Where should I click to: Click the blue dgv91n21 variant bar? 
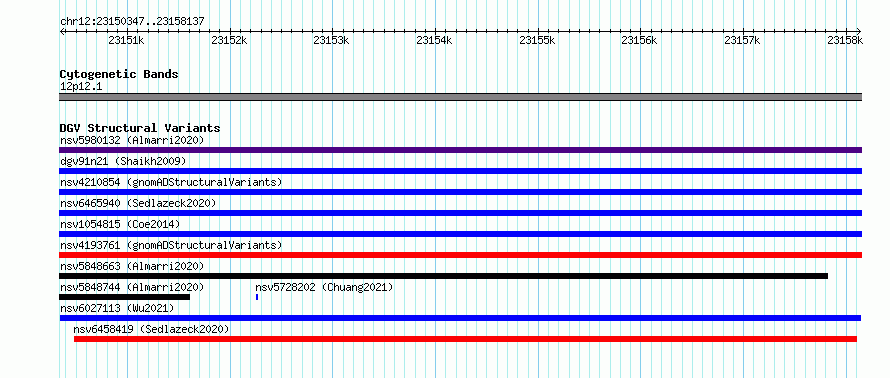460,171
